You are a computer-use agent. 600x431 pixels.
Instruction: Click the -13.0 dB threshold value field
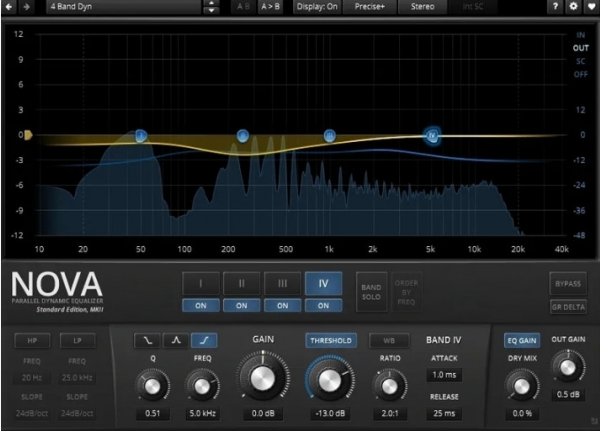(x=330, y=413)
